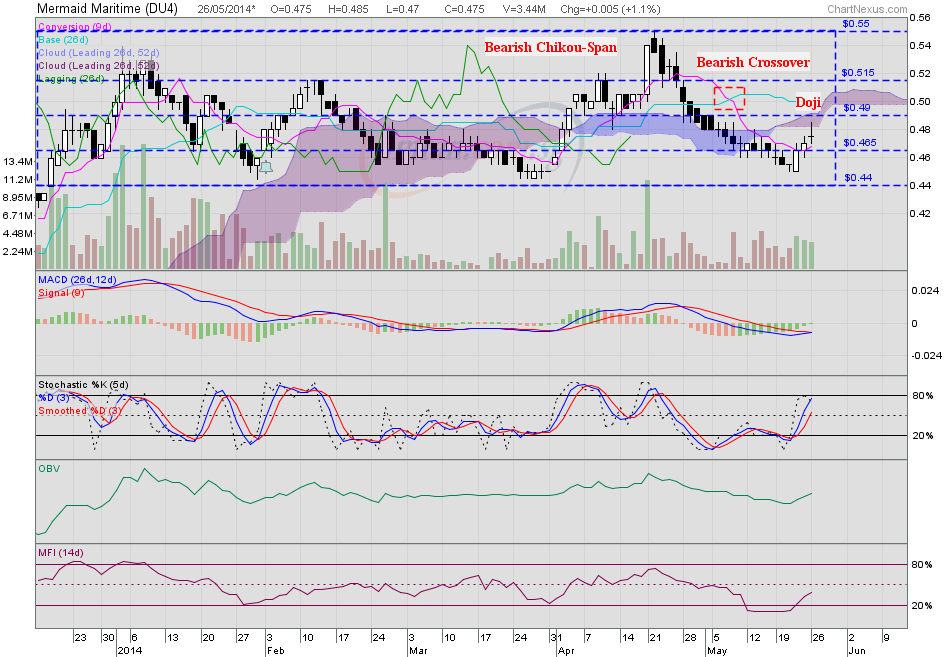
Task: Click the $0.515 level label
Action: (x=858, y=72)
